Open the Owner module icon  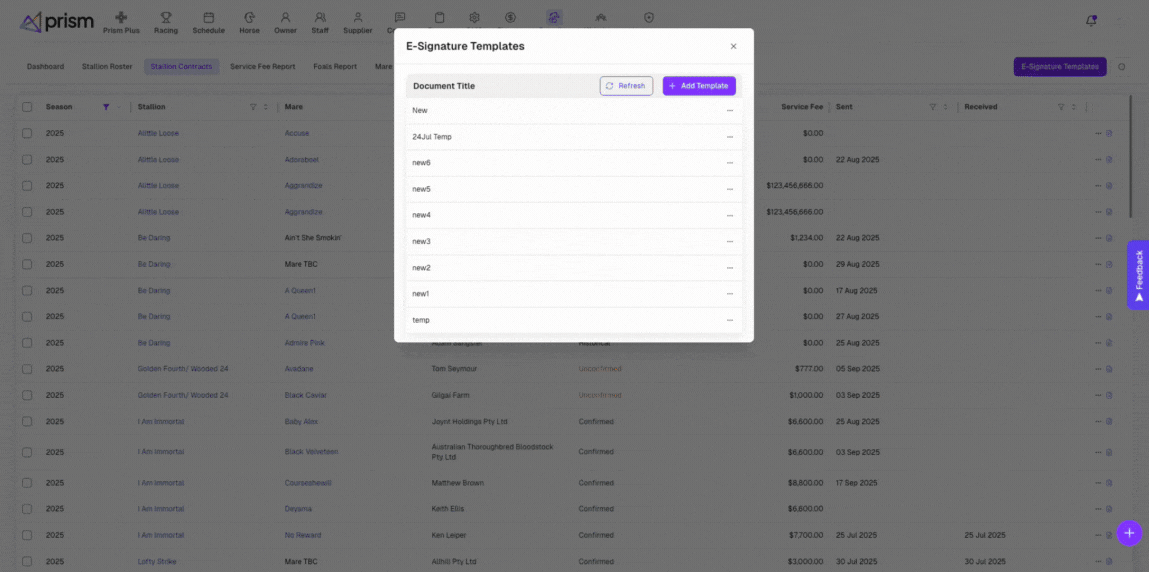click(x=286, y=18)
